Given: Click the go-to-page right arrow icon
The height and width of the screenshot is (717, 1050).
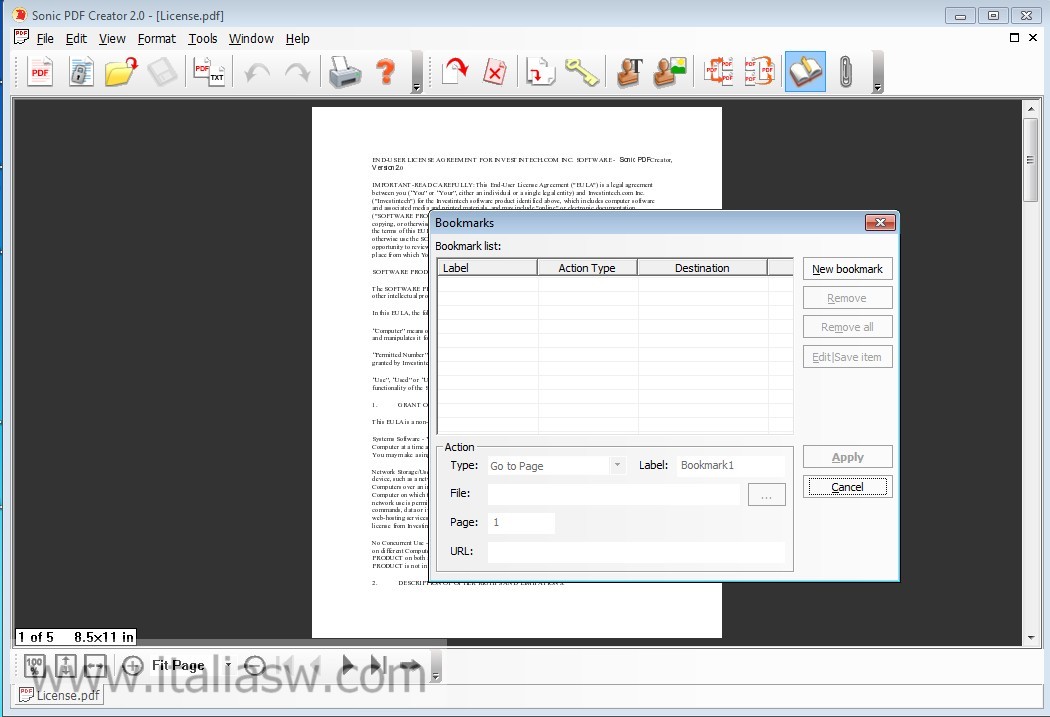Looking at the screenshot, I should point(410,665).
